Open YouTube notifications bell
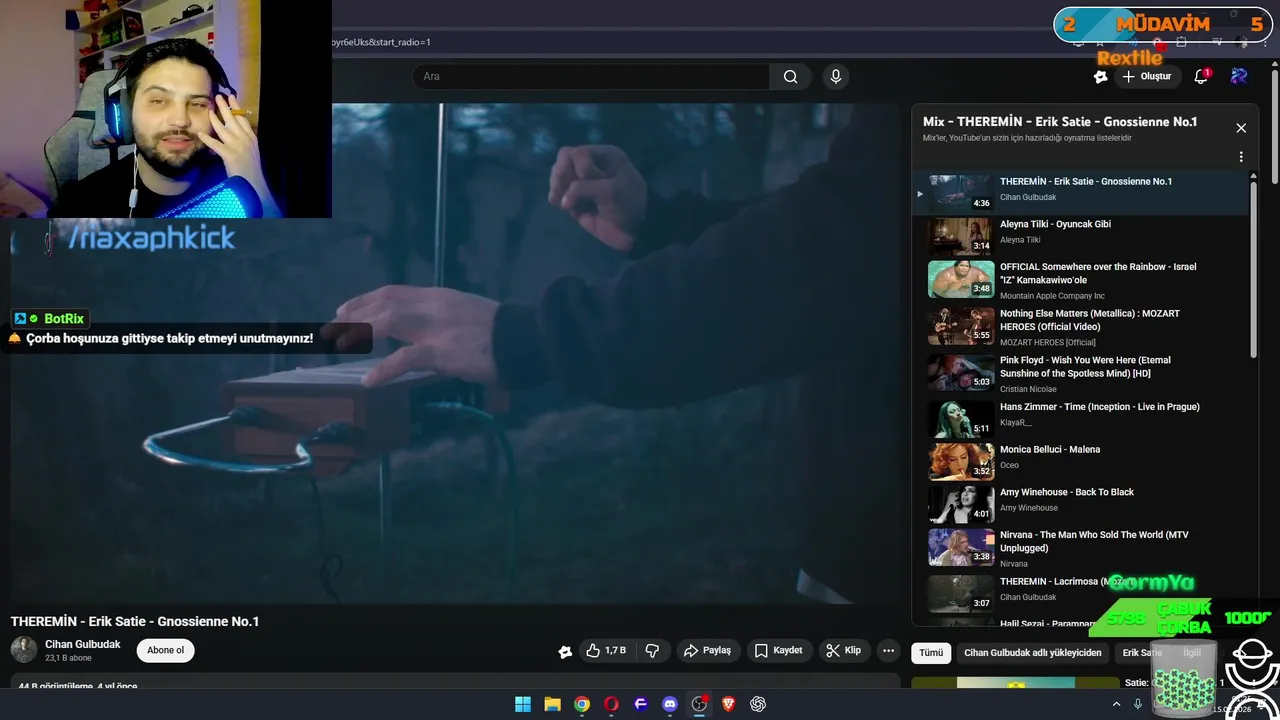The width and height of the screenshot is (1280, 720). pos(1201,77)
